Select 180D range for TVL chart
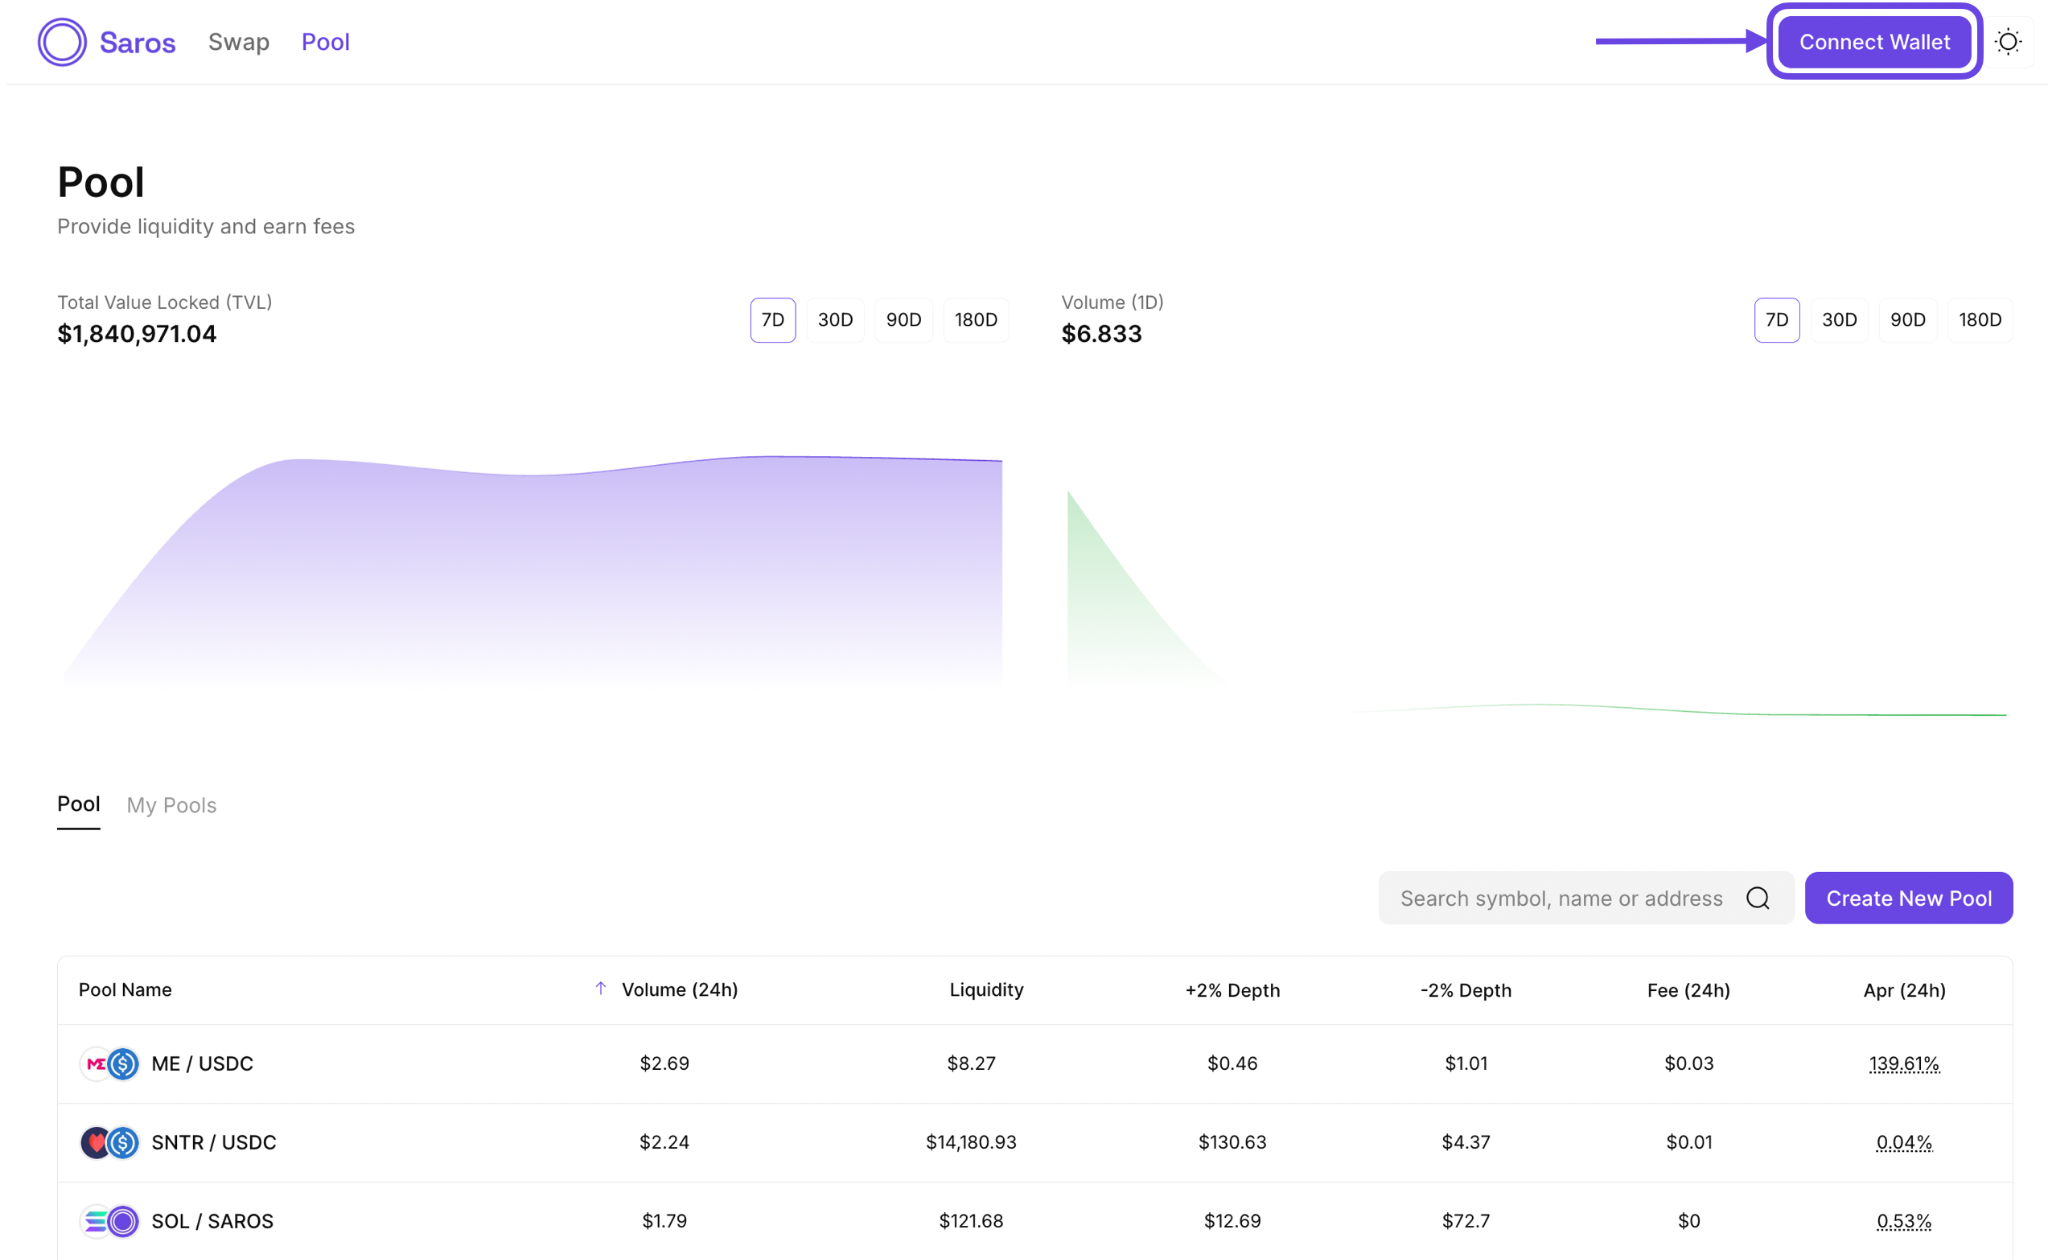This screenshot has width=2048, height=1260. point(975,320)
